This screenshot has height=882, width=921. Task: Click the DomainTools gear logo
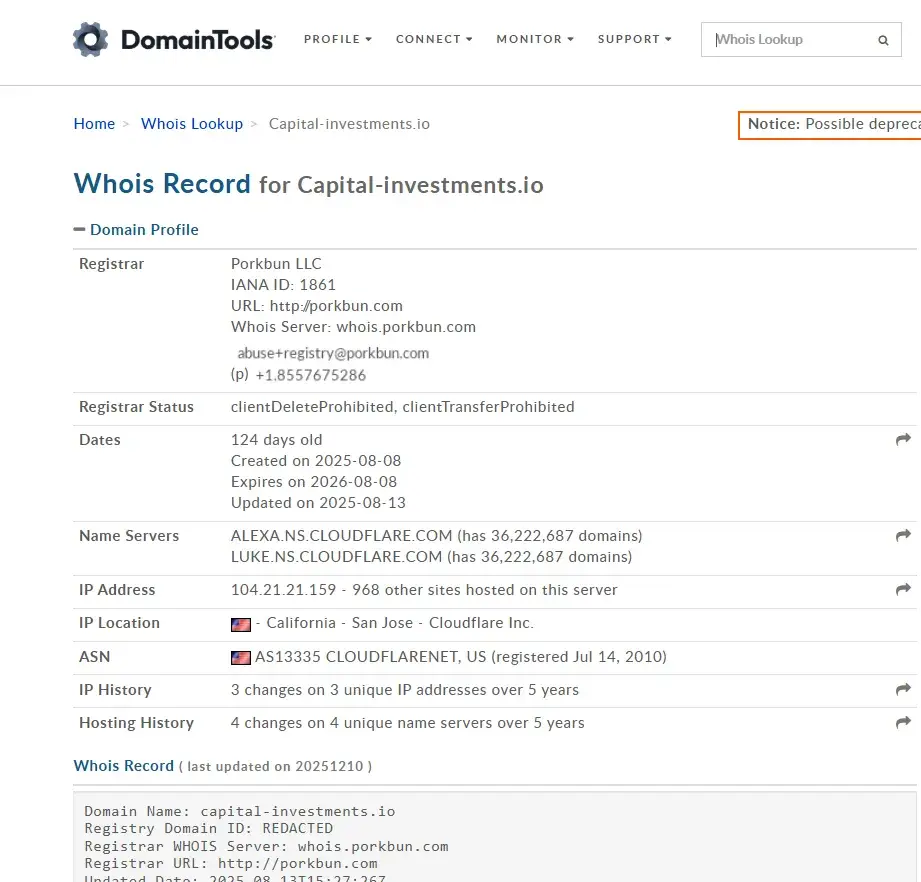[x=90, y=39]
